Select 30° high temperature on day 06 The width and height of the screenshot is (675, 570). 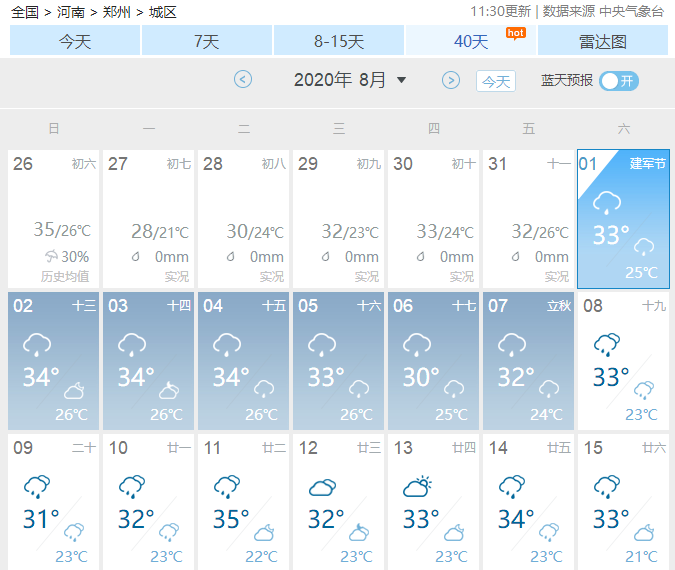pyautogui.click(x=421, y=377)
